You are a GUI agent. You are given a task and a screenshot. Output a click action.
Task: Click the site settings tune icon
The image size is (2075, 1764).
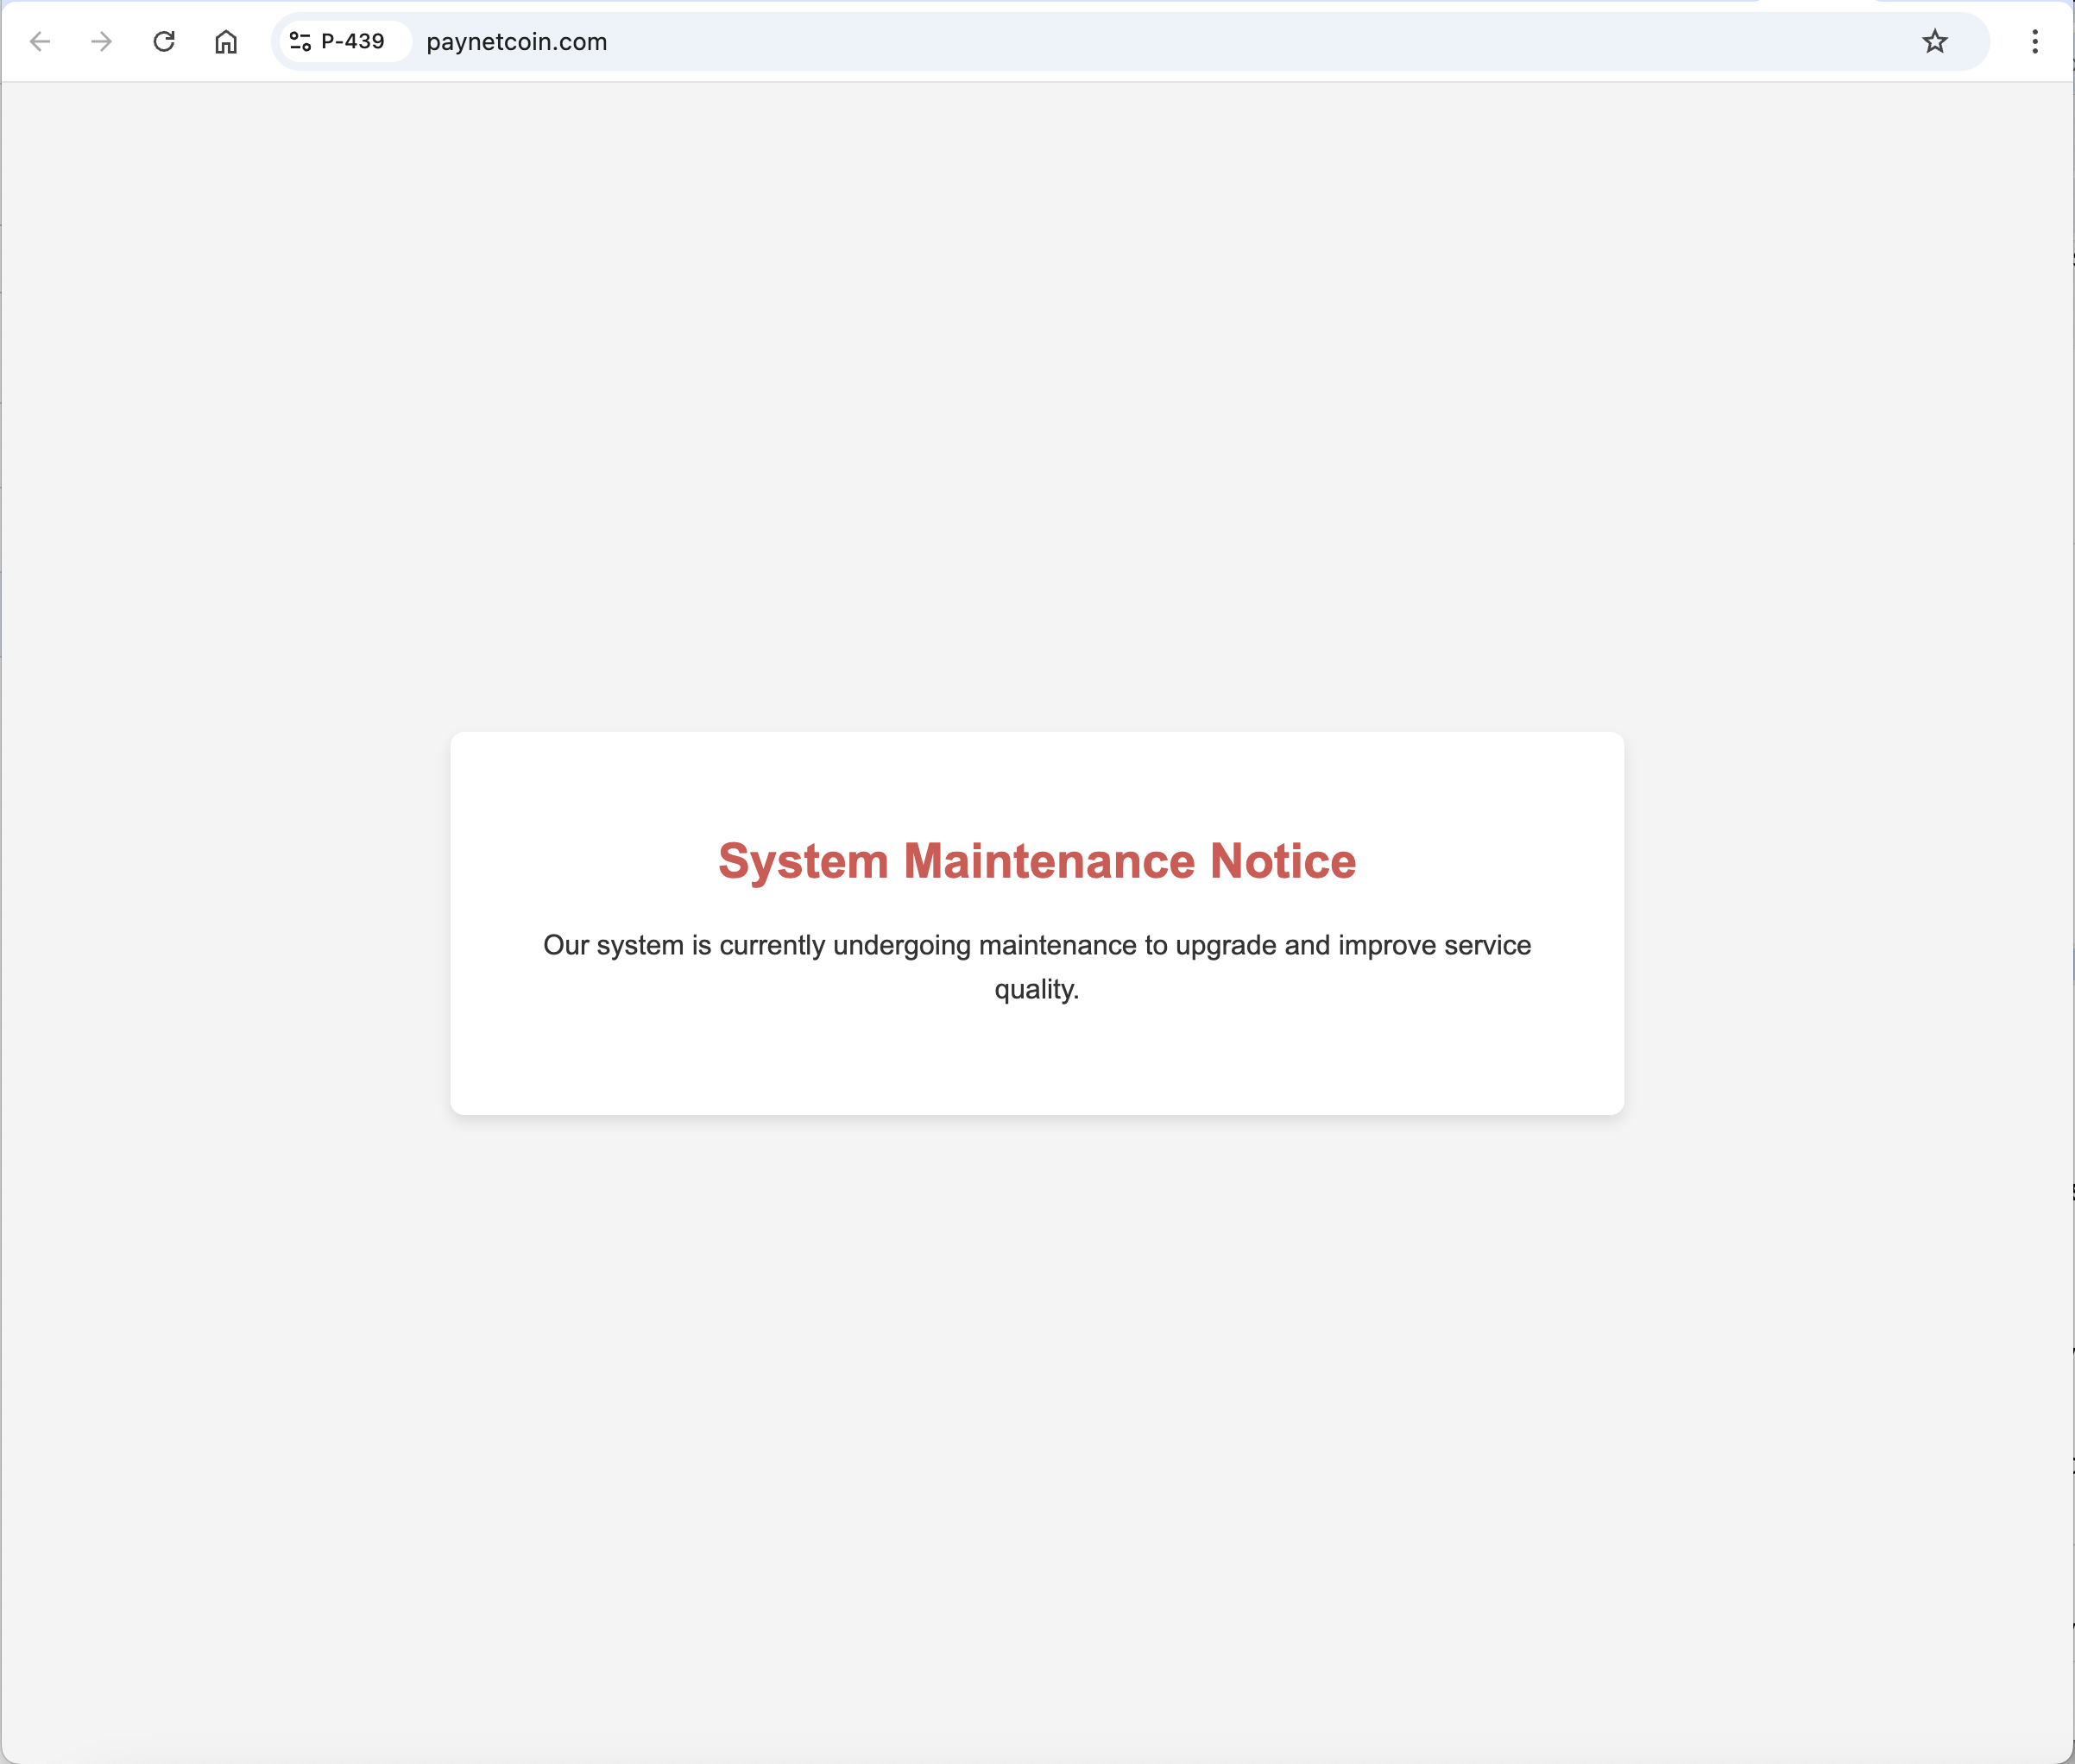click(x=300, y=41)
